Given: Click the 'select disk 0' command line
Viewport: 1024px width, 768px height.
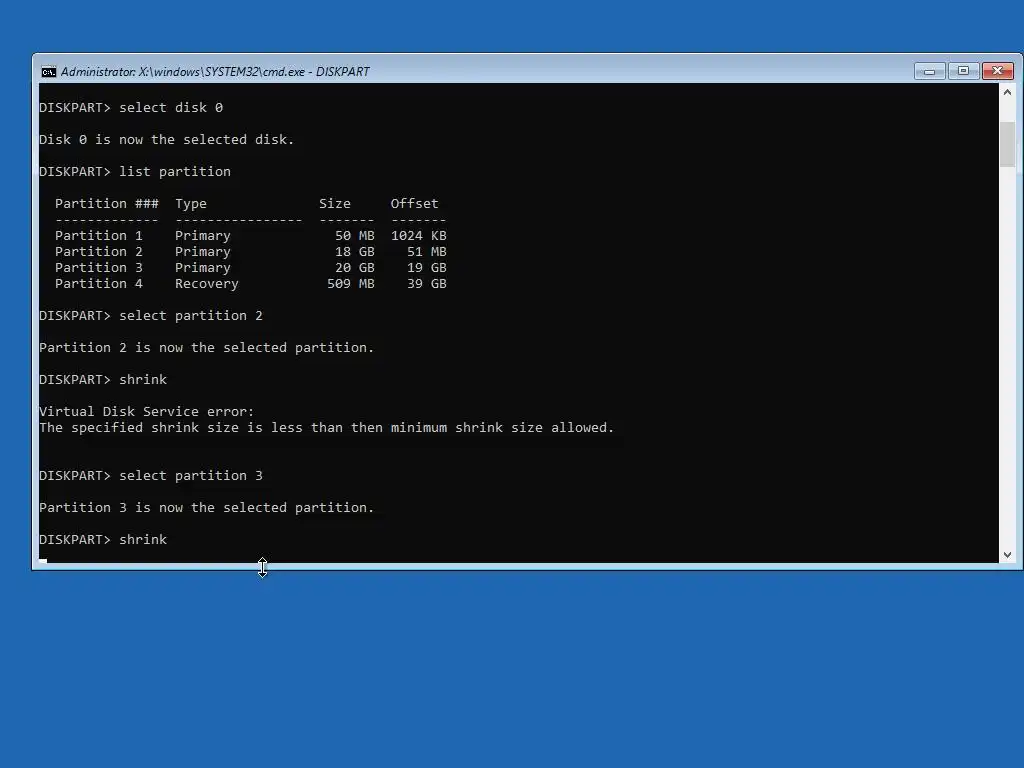Looking at the screenshot, I should tap(131, 108).
